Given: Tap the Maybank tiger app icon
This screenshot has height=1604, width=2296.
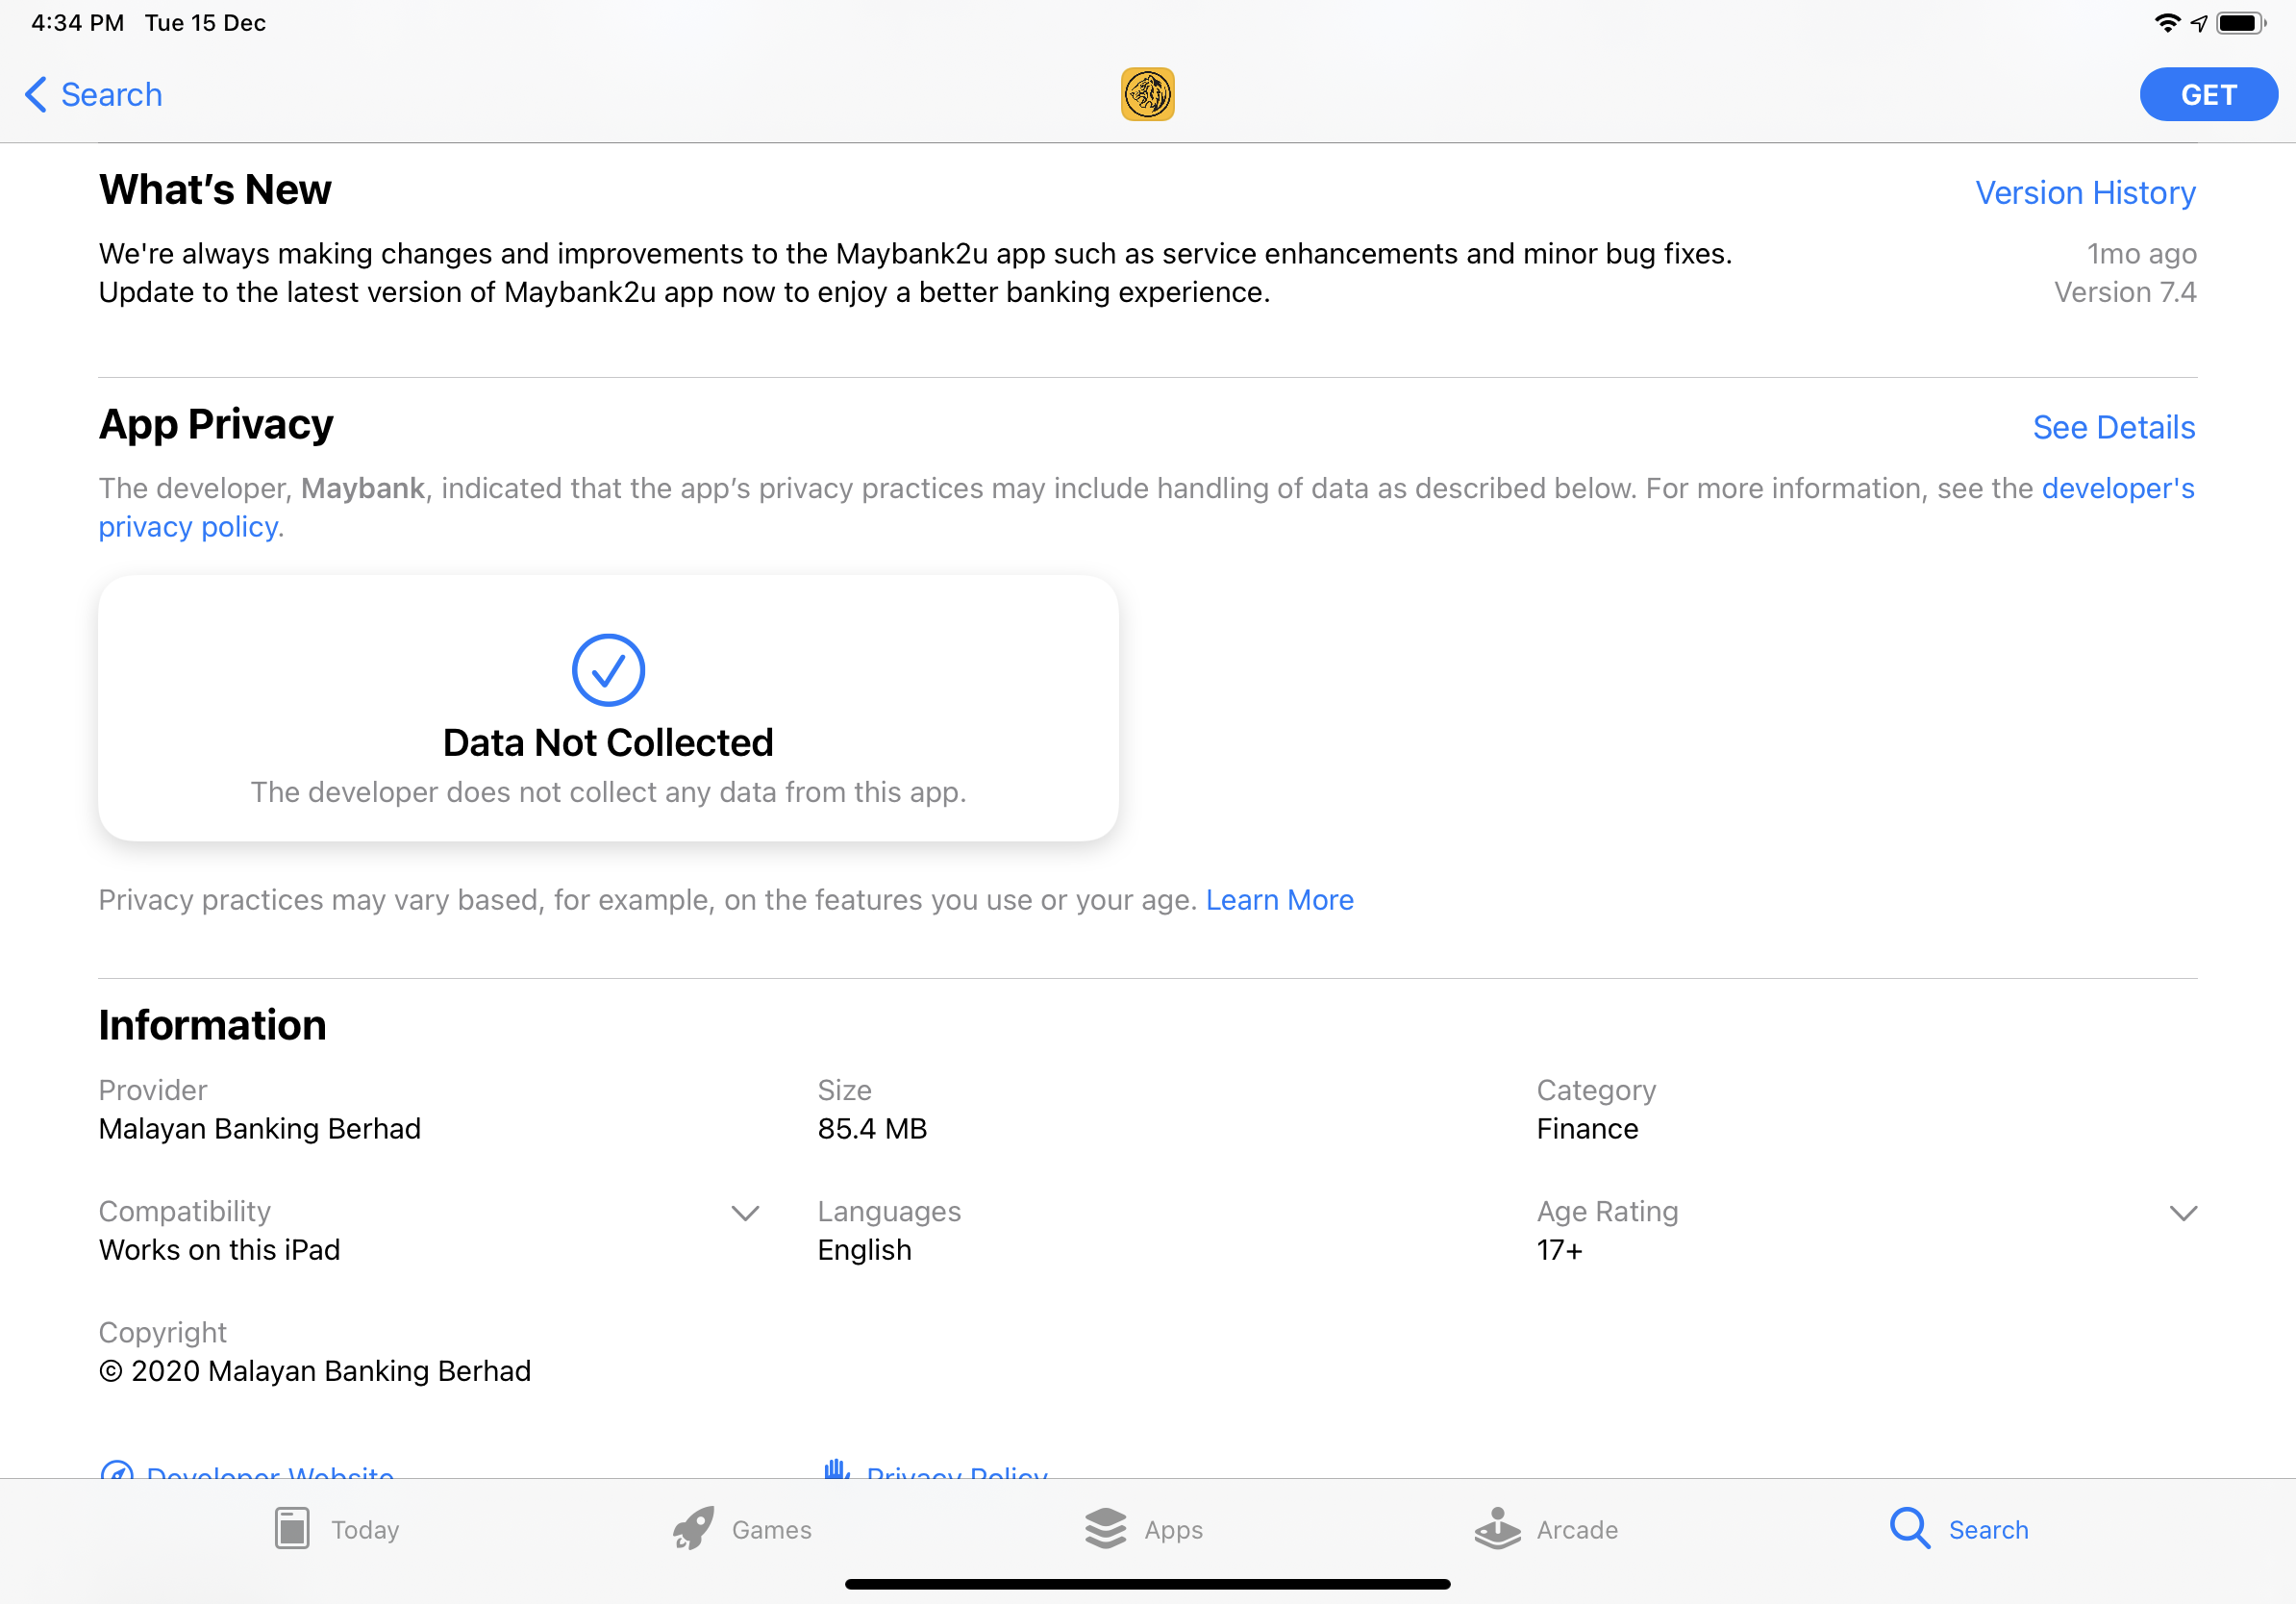Looking at the screenshot, I should 1147,95.
